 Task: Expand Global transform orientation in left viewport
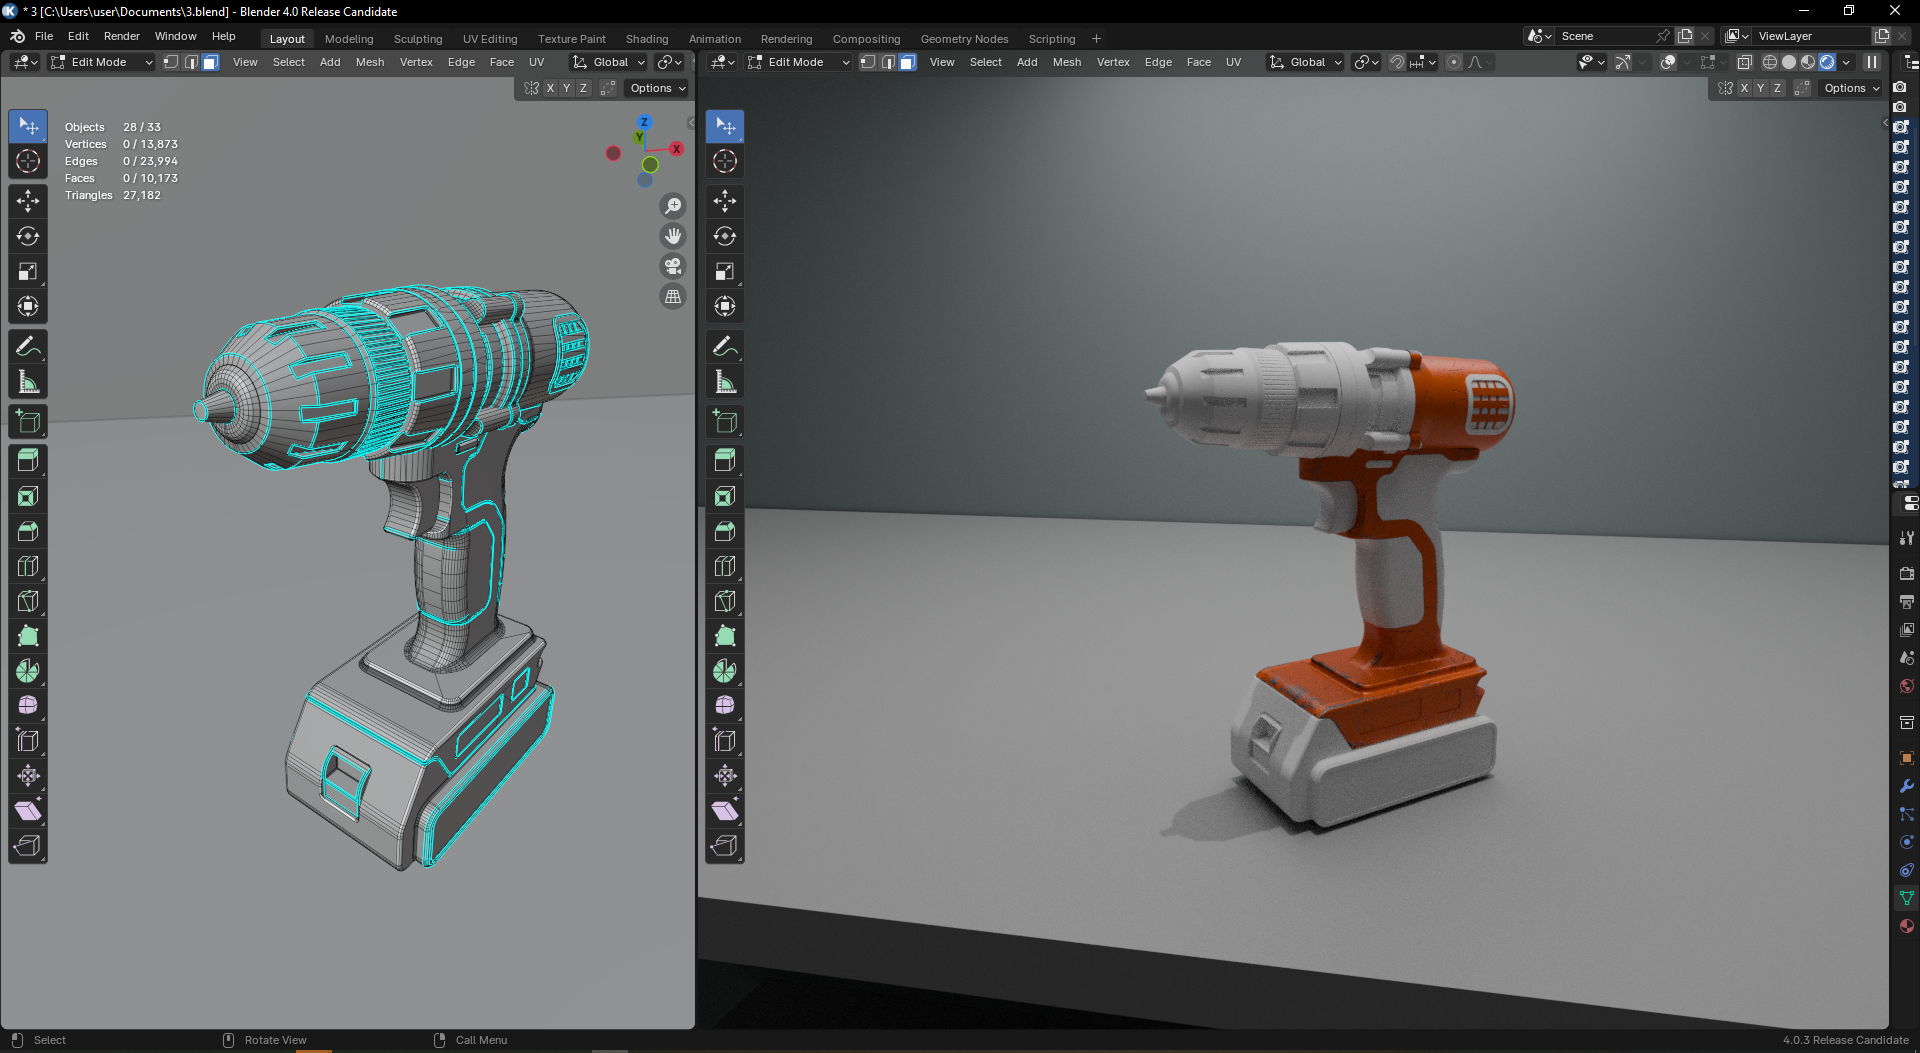609,62
